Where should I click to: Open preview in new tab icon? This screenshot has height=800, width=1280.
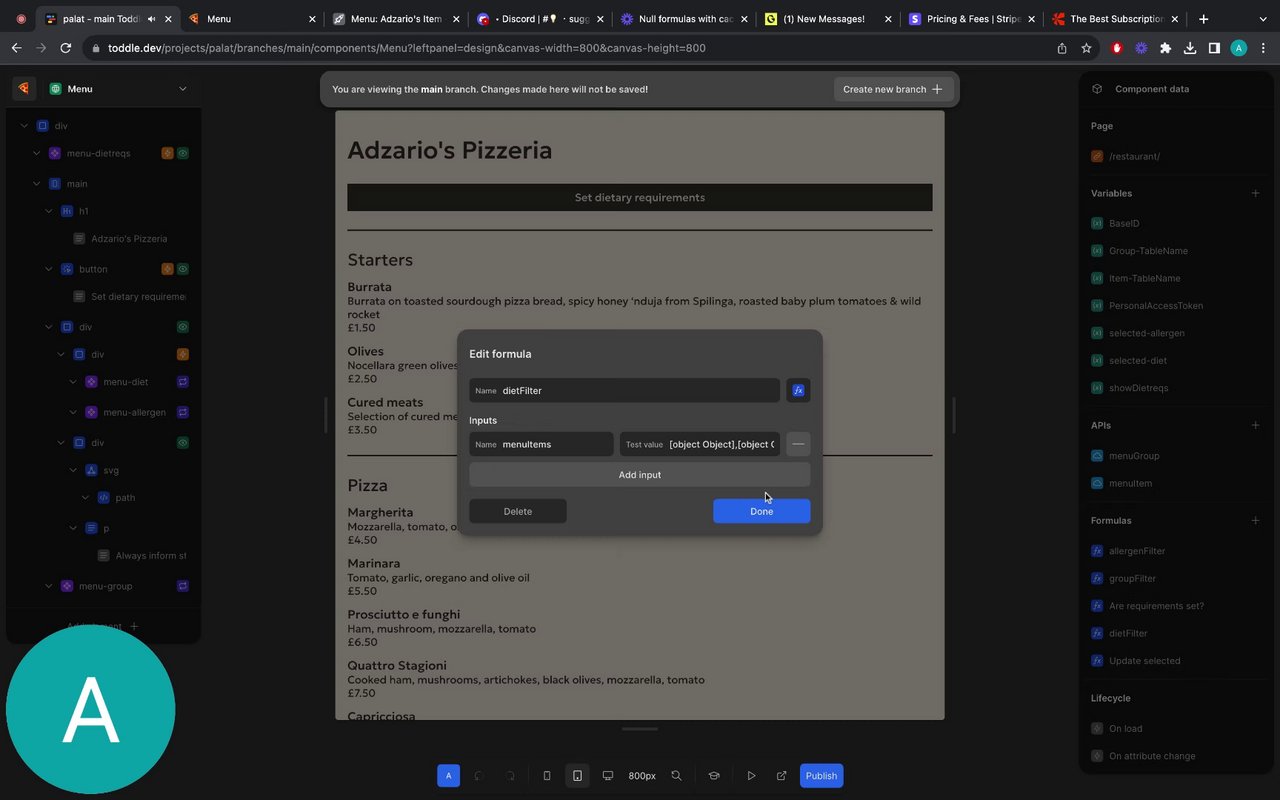(781, 776)
